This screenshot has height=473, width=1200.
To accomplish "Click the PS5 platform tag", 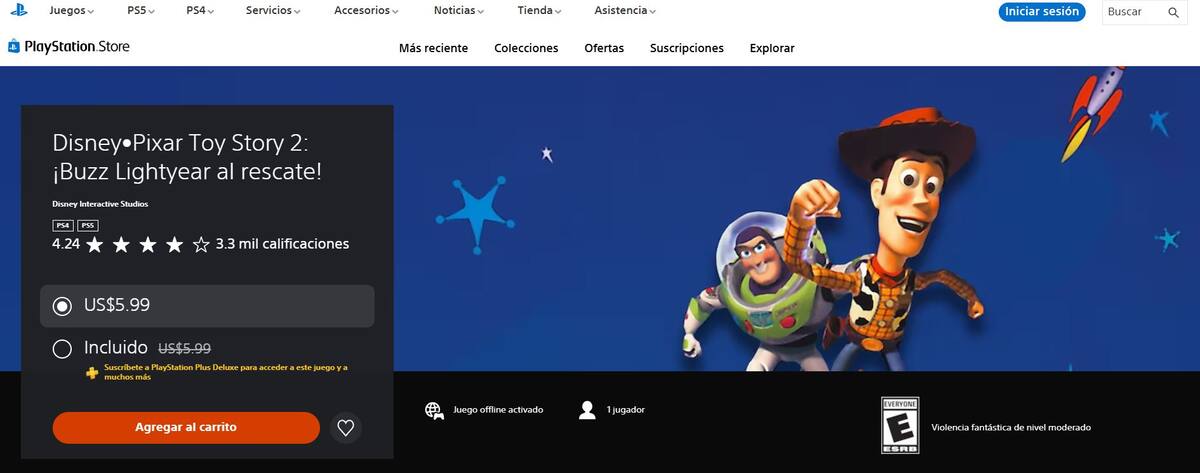I will coord(88,225).
